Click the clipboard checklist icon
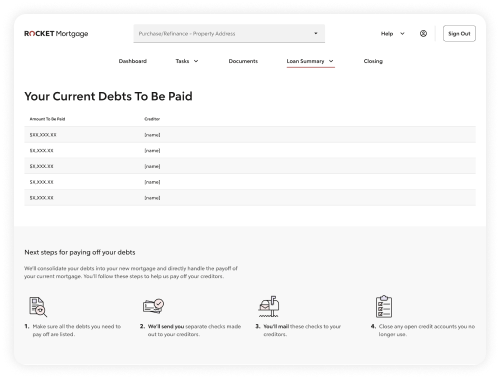The height and width of the screenshot is (379, 500). (384, 306)
